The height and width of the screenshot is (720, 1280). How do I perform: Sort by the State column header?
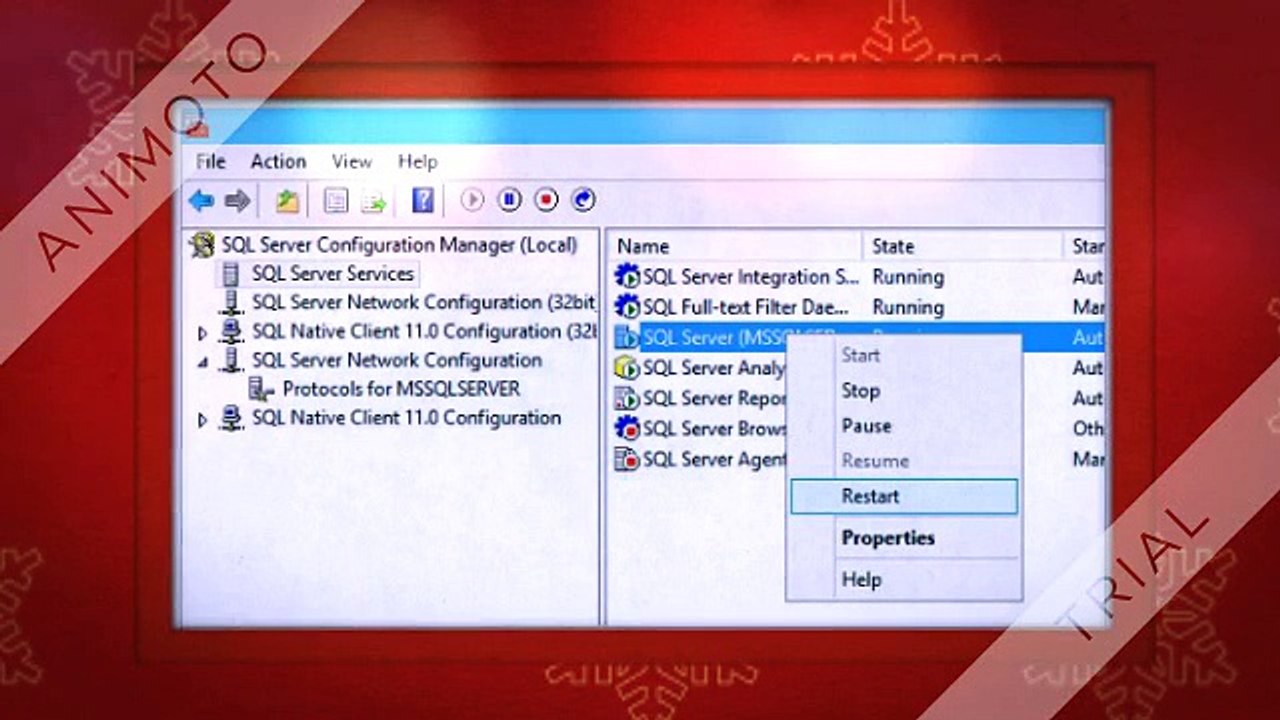point(963,246)
